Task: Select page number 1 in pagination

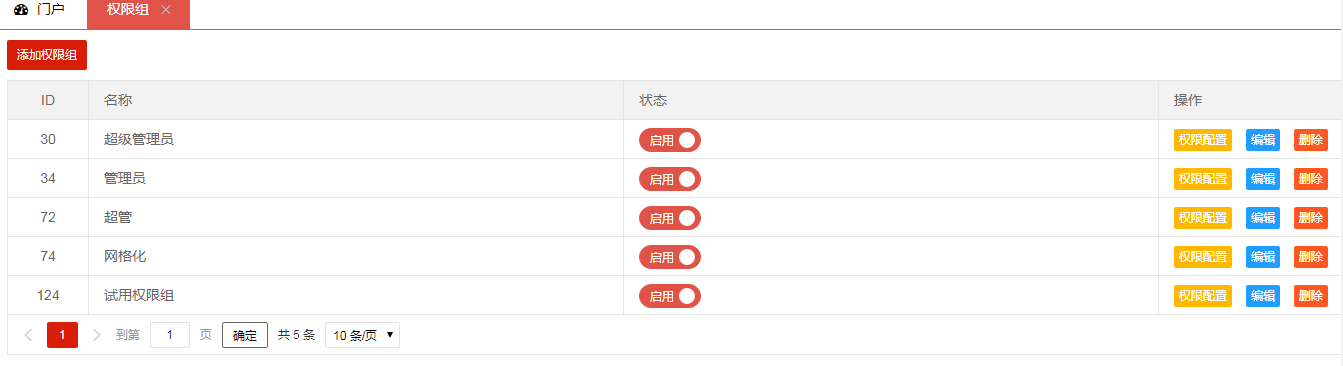Action: click(x=62, y=335)
